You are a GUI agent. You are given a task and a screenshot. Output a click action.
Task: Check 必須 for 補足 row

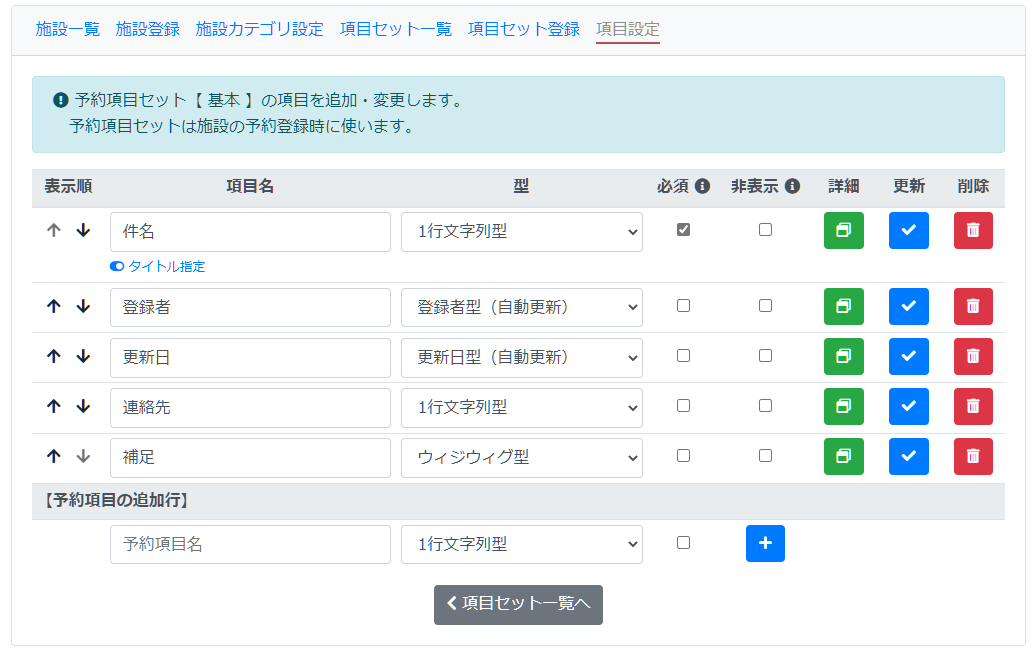[683, 456]
